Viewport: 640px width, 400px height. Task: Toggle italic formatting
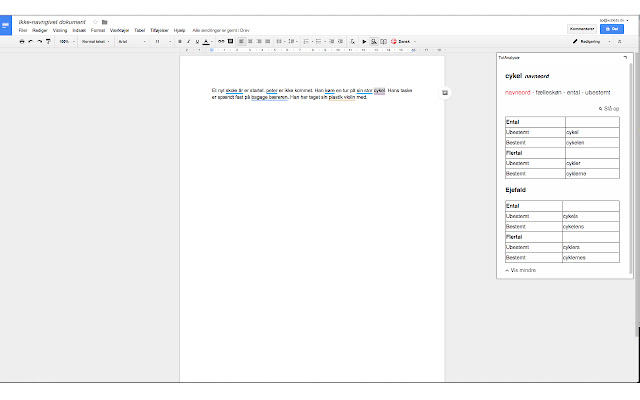pyautogui.click(x=187, y=42)
